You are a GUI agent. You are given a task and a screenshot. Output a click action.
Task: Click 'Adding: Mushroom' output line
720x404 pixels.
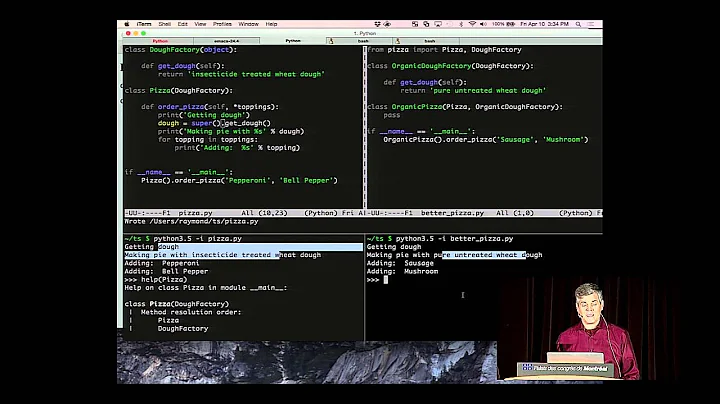point(402,271)
